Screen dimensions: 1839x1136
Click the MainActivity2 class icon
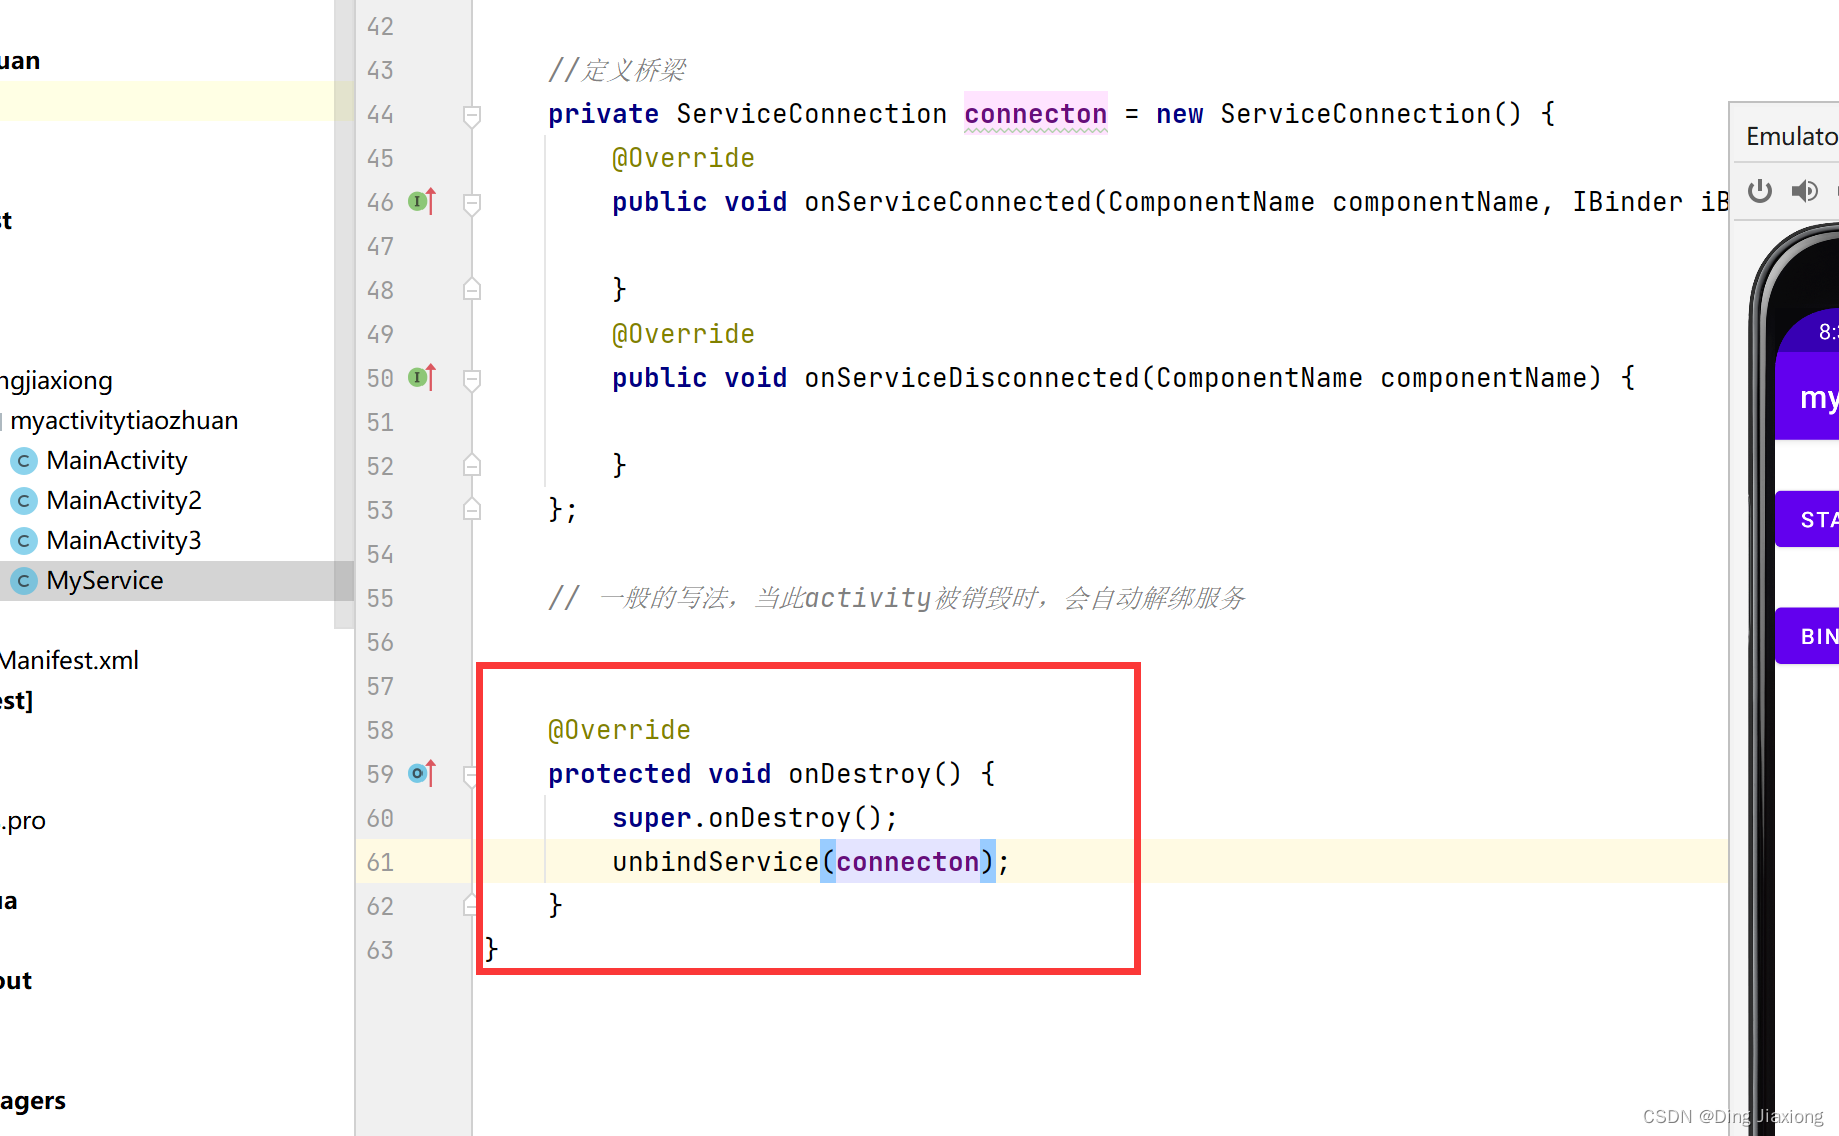coord(24,501)
